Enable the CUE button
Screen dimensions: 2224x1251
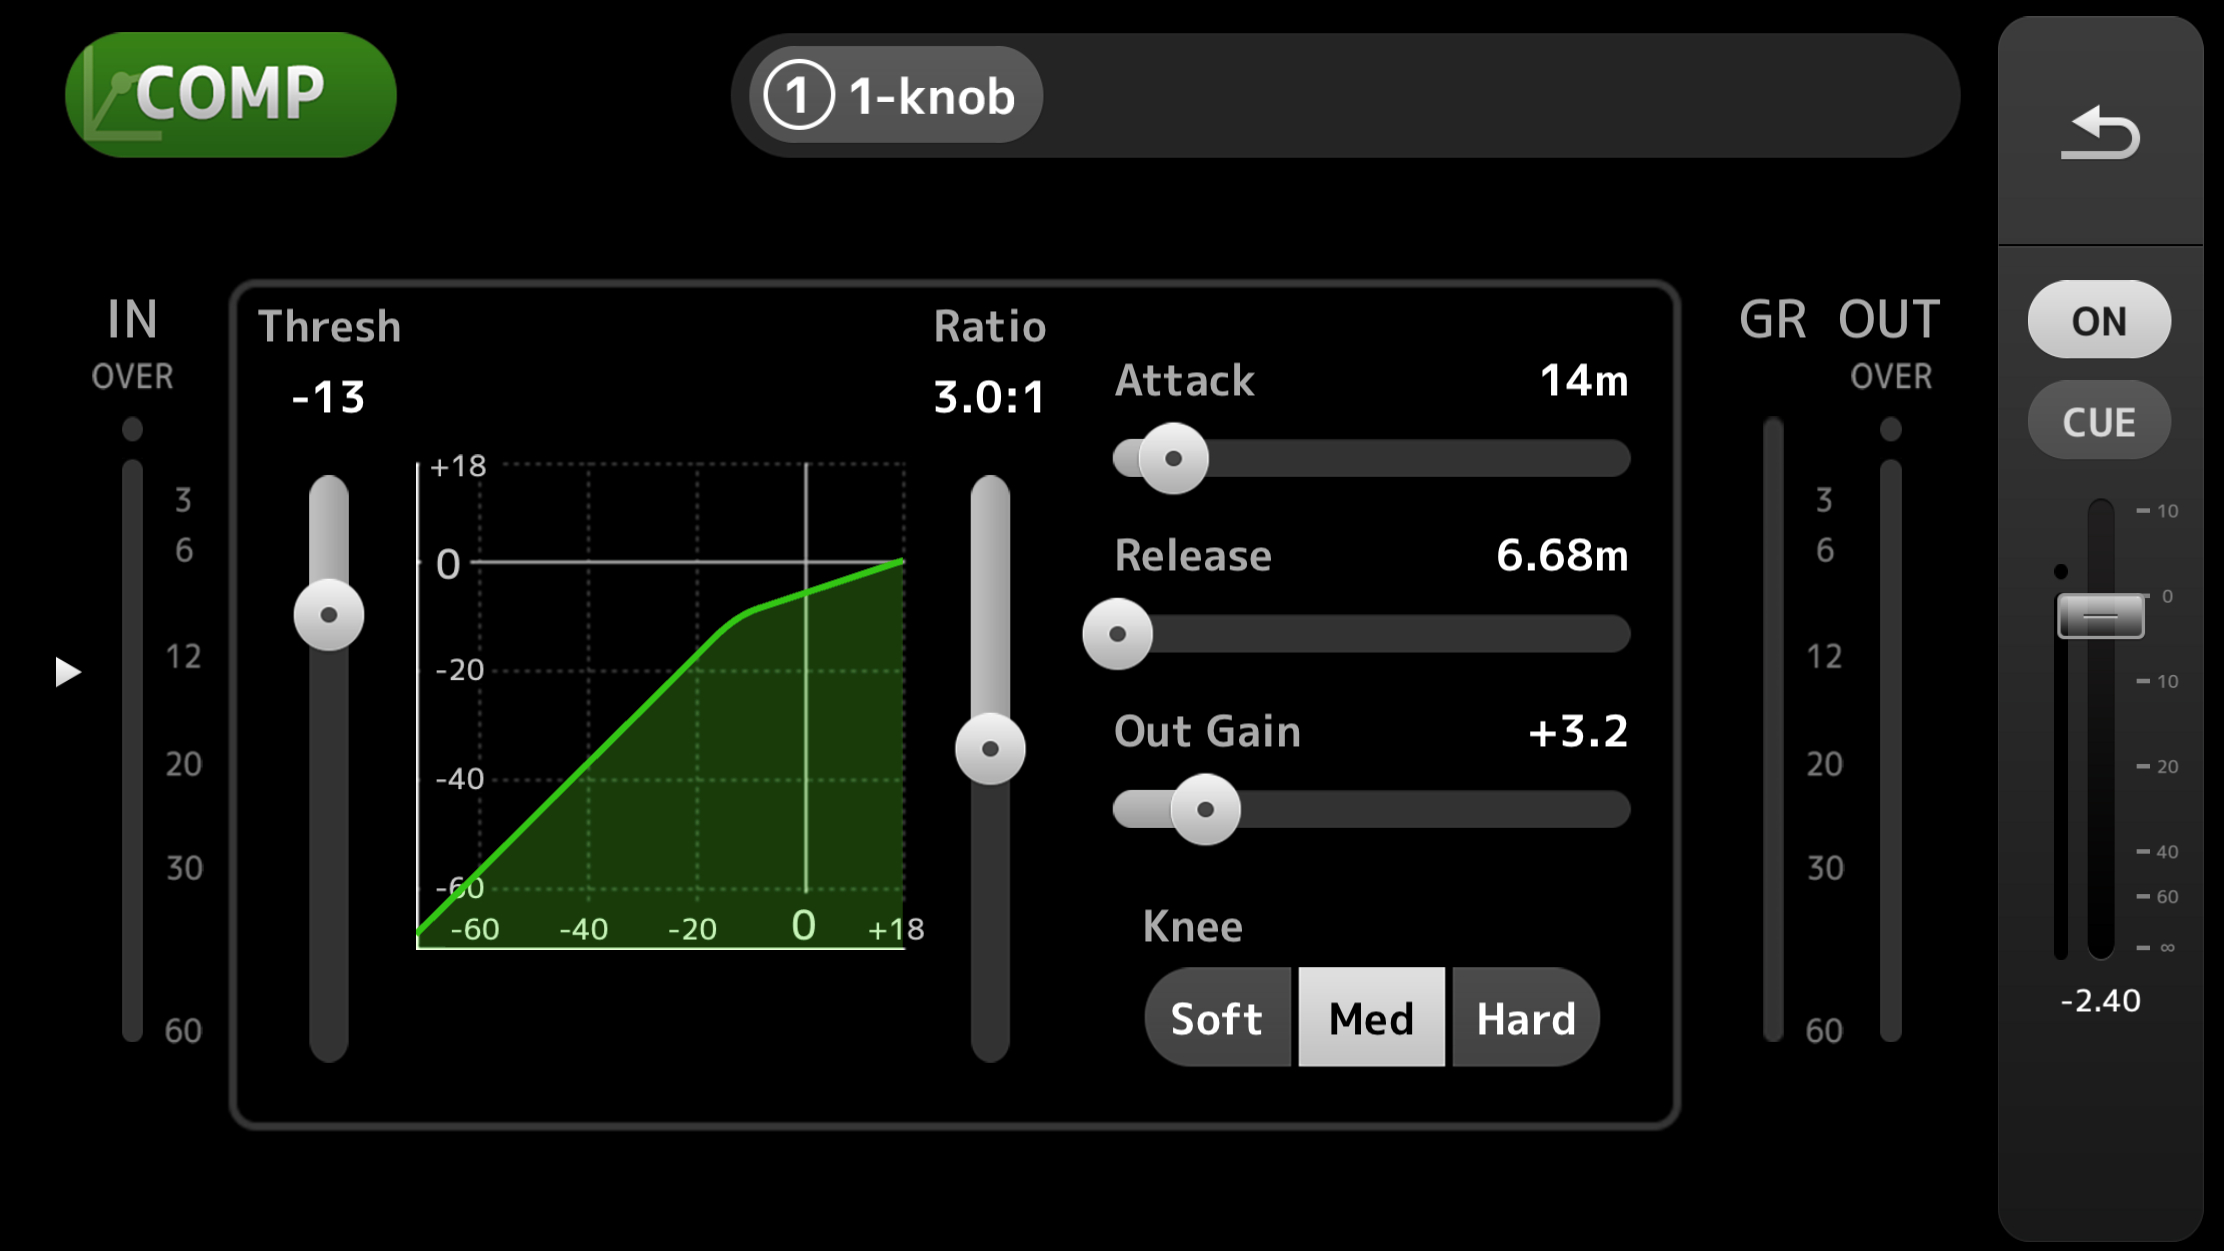tap(2098, 422)
